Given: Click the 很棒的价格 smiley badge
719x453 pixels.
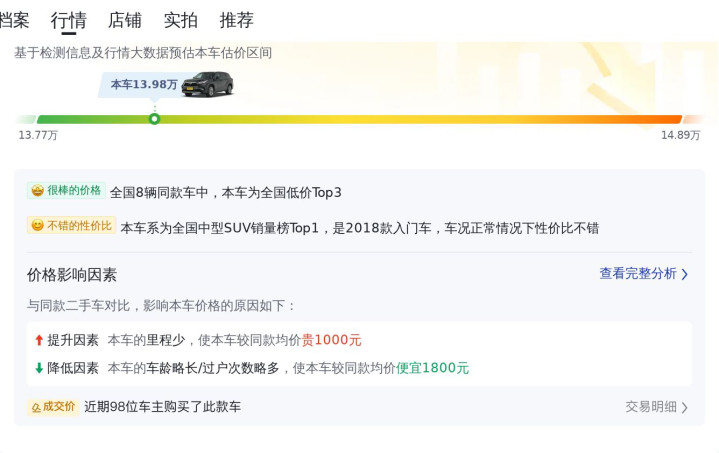Looking at the screenshot, I should click(66, 191).
